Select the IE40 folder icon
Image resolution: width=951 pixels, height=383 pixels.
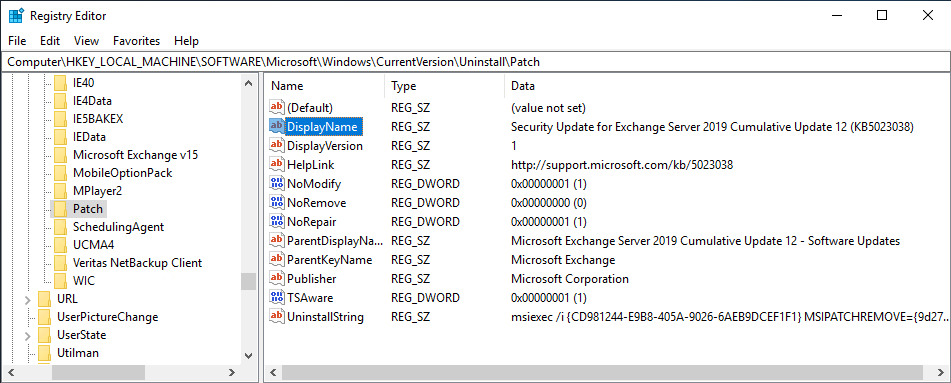coord(59,83)
